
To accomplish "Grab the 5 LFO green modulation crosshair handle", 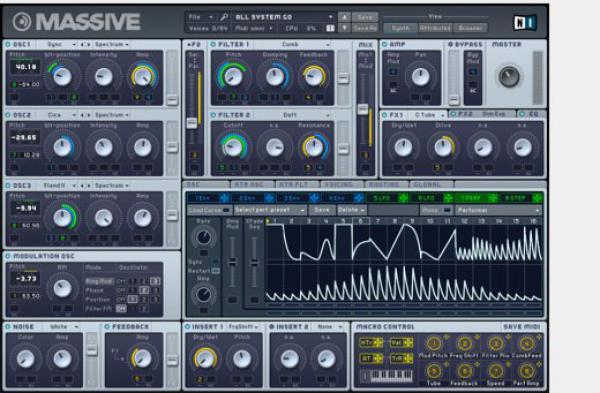I will pos(403,198).
